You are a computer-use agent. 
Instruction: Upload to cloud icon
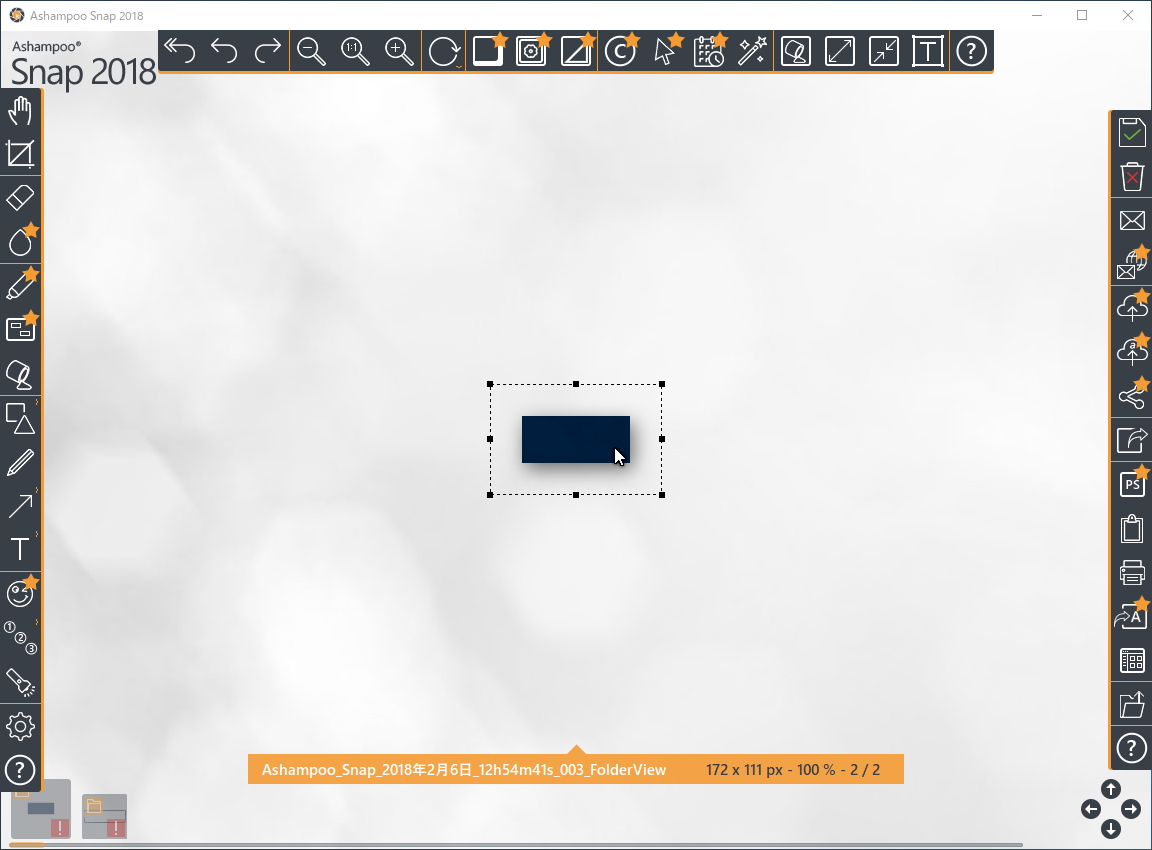(x=1132, y=307)
